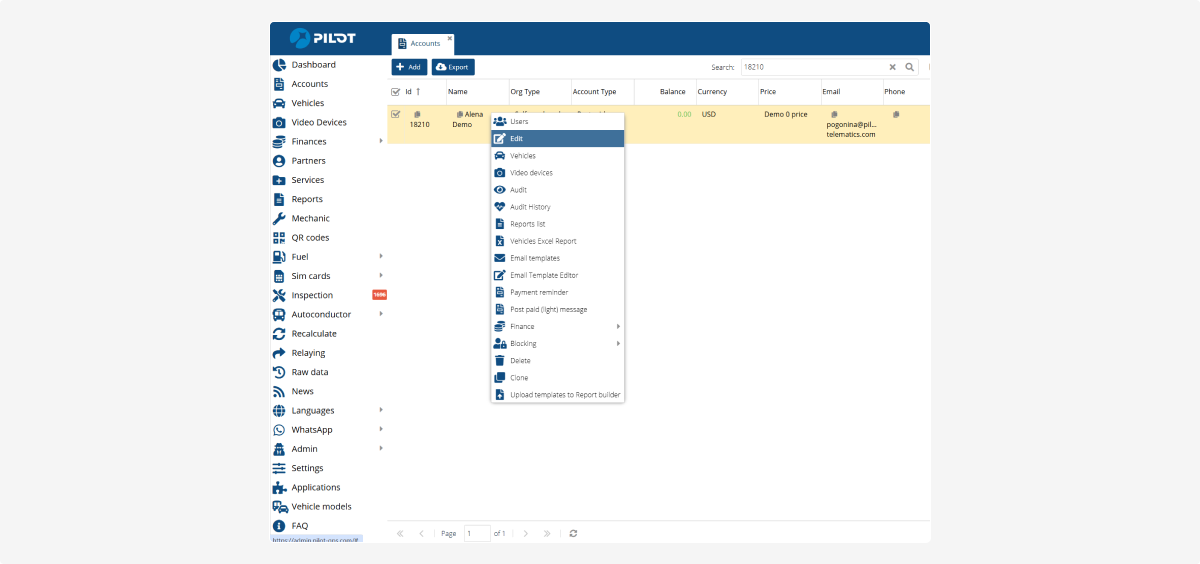1200x564 pixels.
Task: Click the Export button
Action: pyautogui.click(x=453, y=67)
